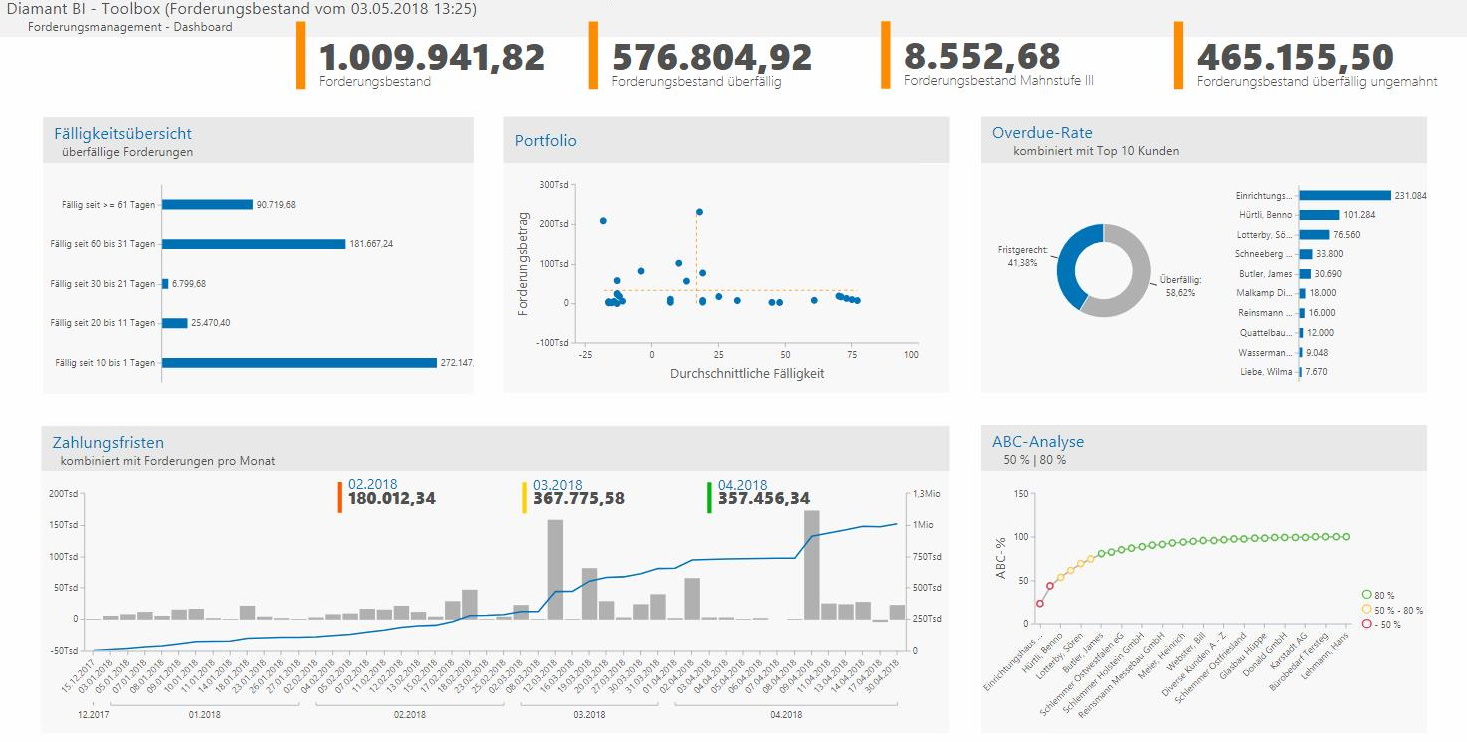1467x742 pixels.
Task: Click the yellow 50 % - 80 % legend circle
Action: 1367,609
